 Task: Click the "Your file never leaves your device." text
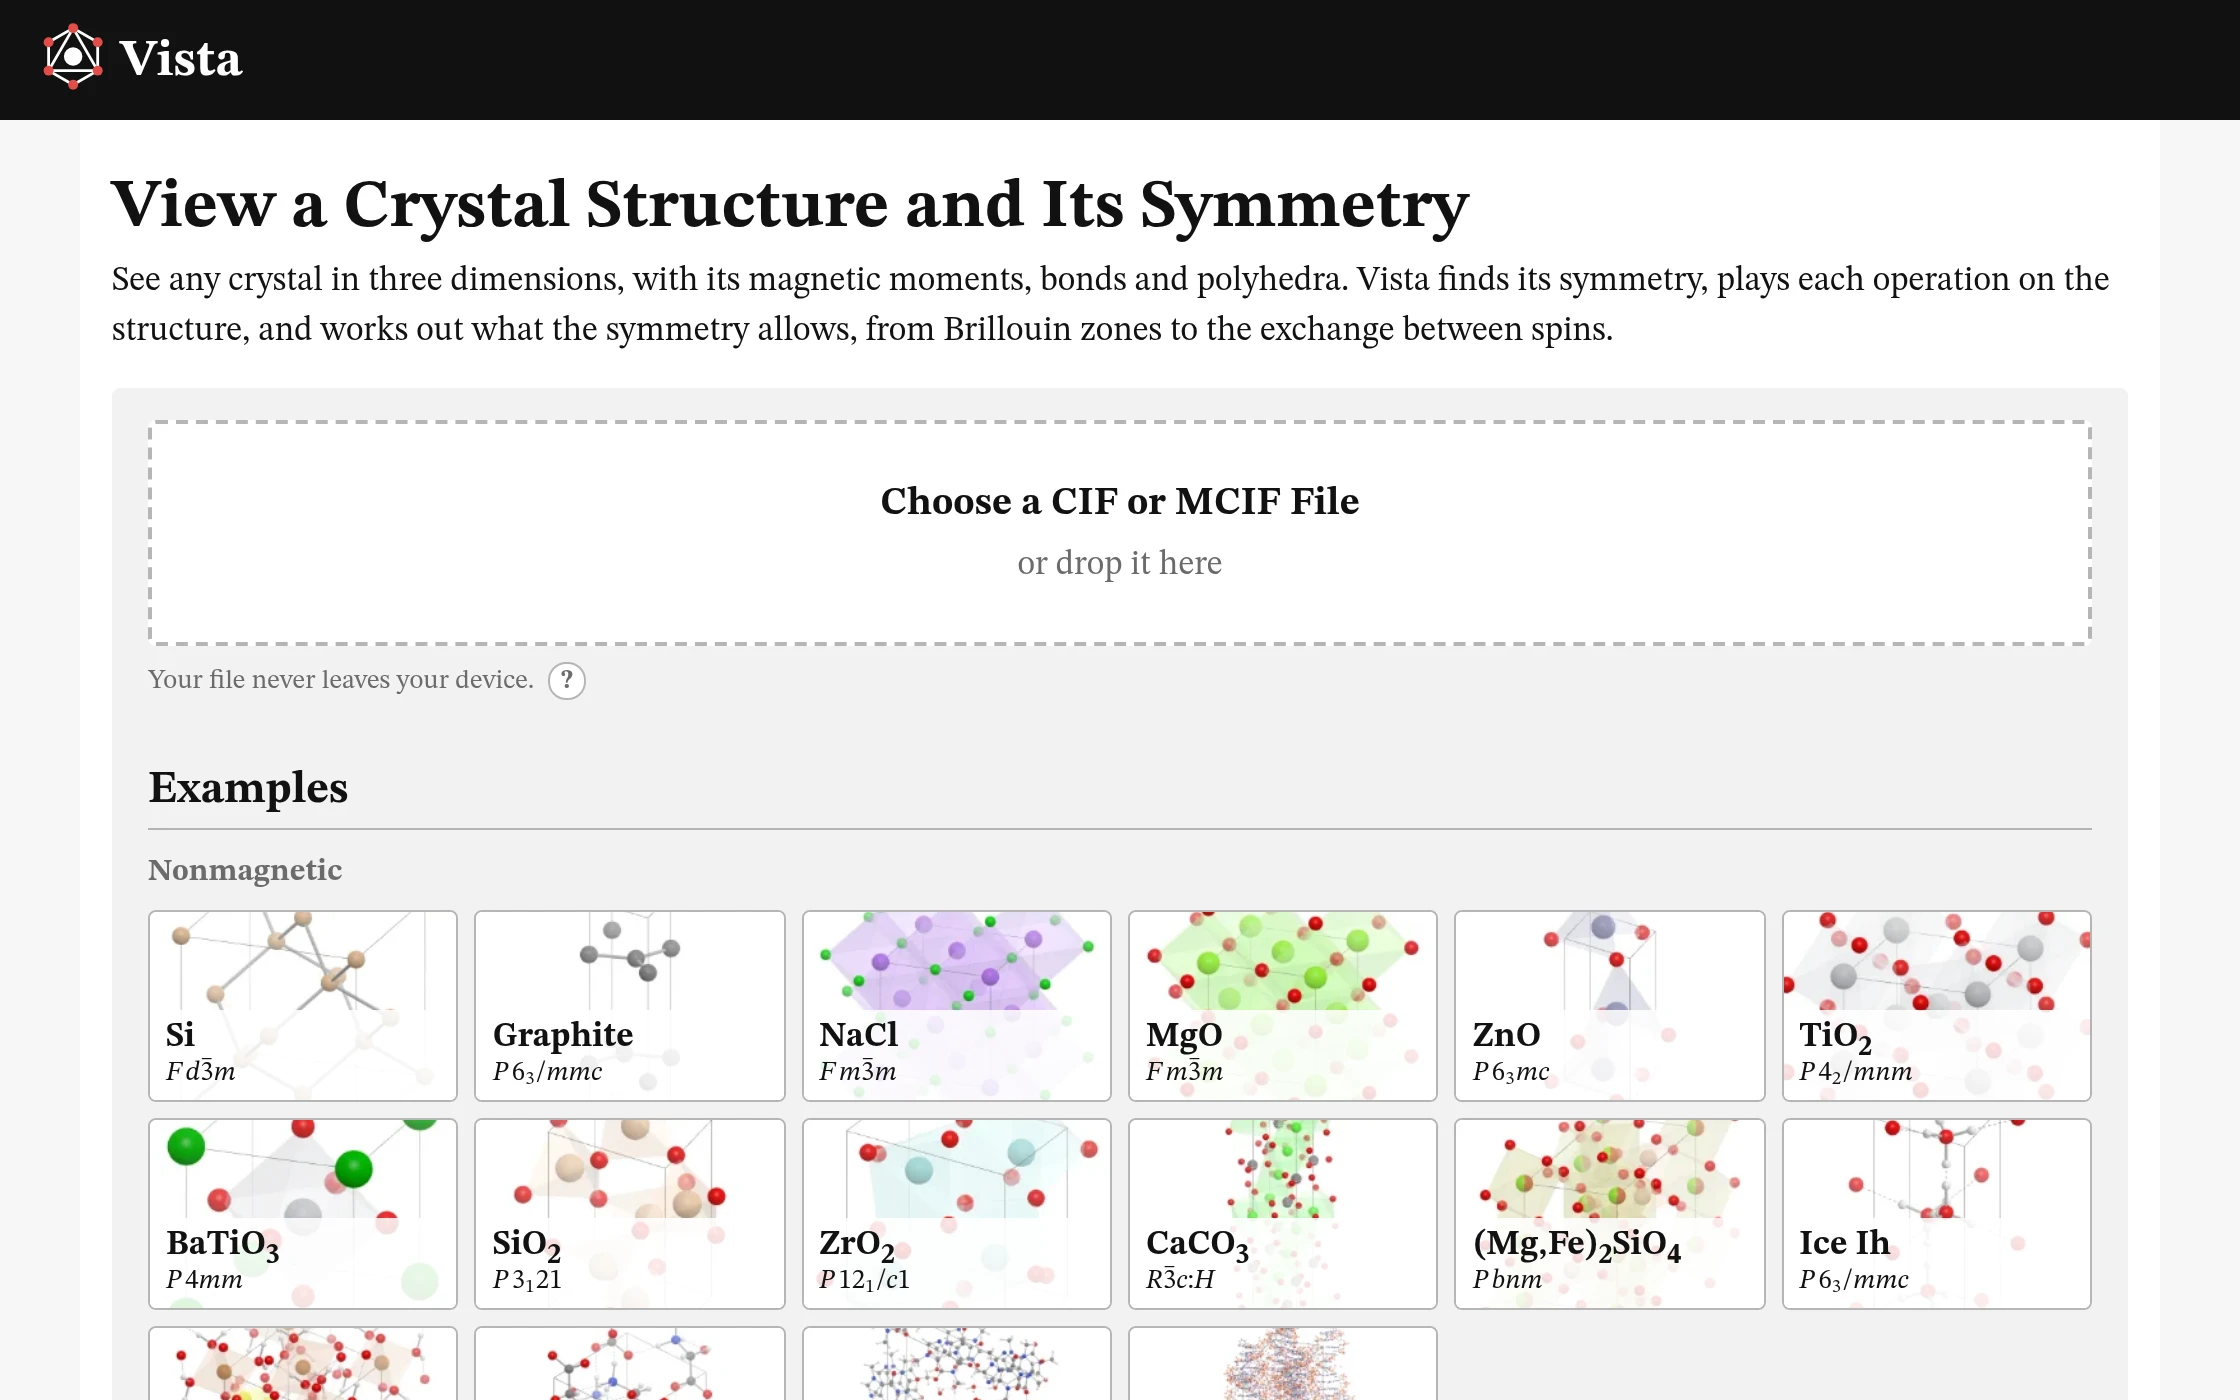(341, 680)
